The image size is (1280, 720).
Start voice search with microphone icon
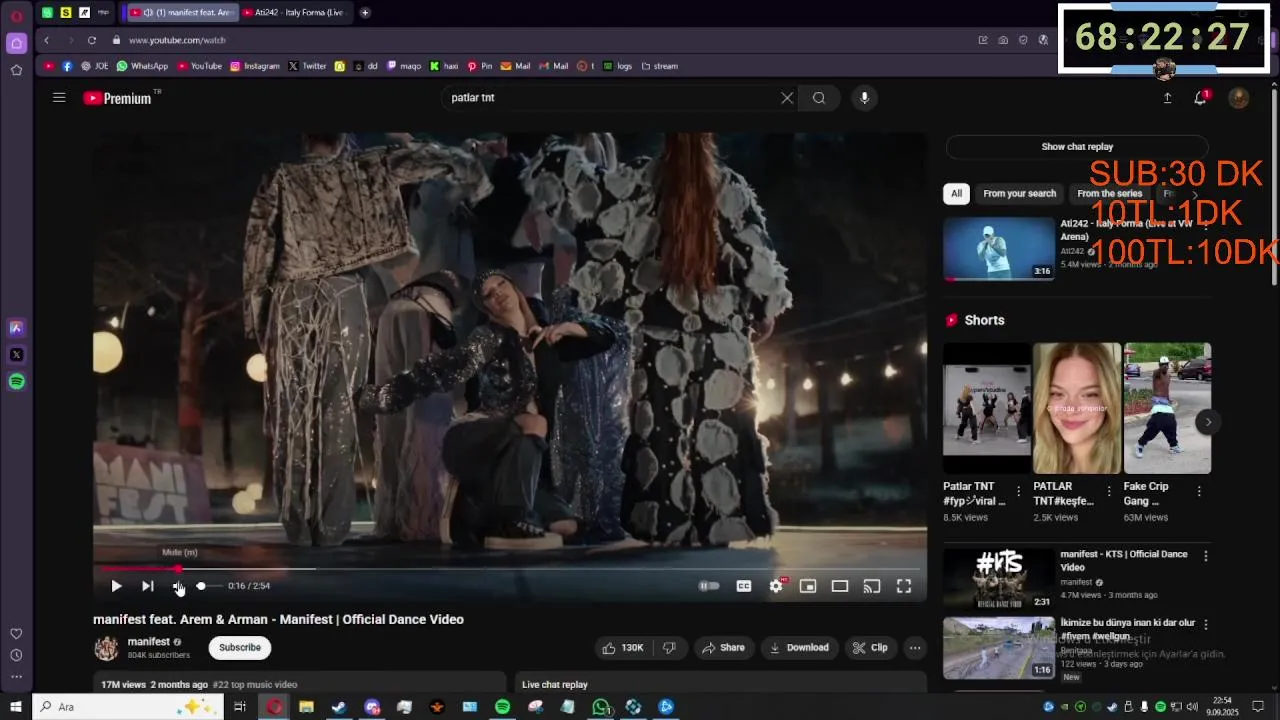(x=865, y=98)
